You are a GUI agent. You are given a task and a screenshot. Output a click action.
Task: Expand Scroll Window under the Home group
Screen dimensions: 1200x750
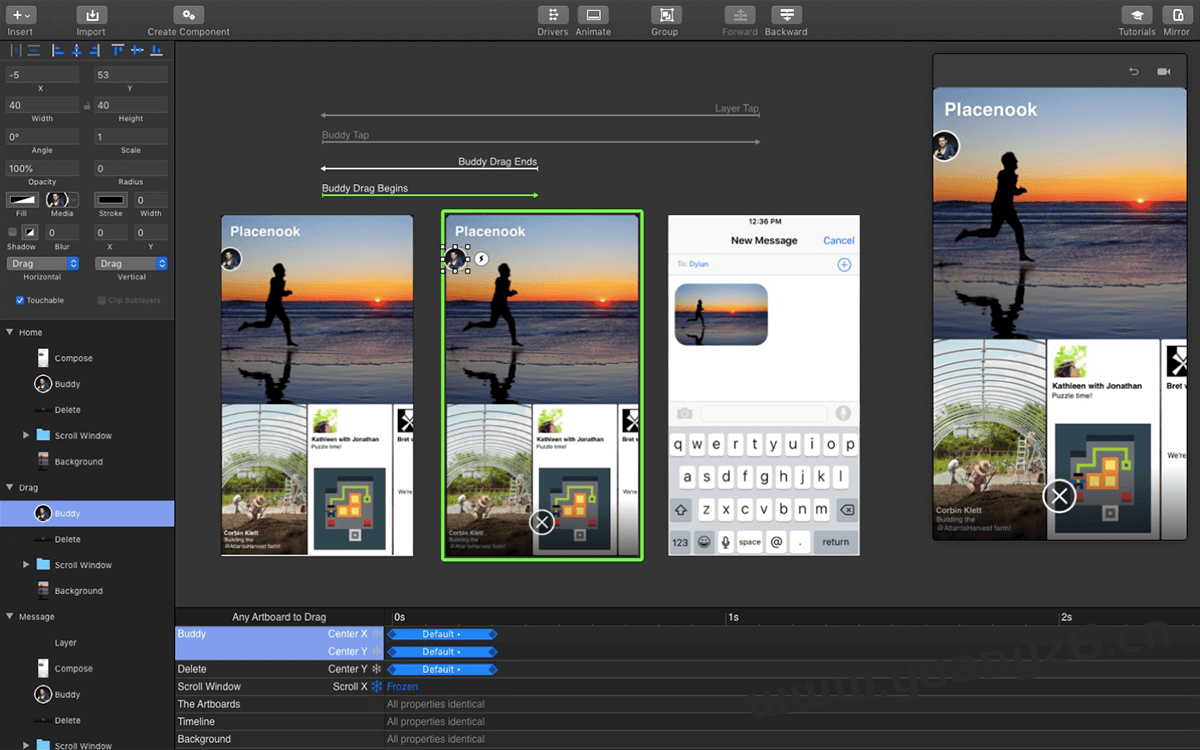click(x=25, y=435)
